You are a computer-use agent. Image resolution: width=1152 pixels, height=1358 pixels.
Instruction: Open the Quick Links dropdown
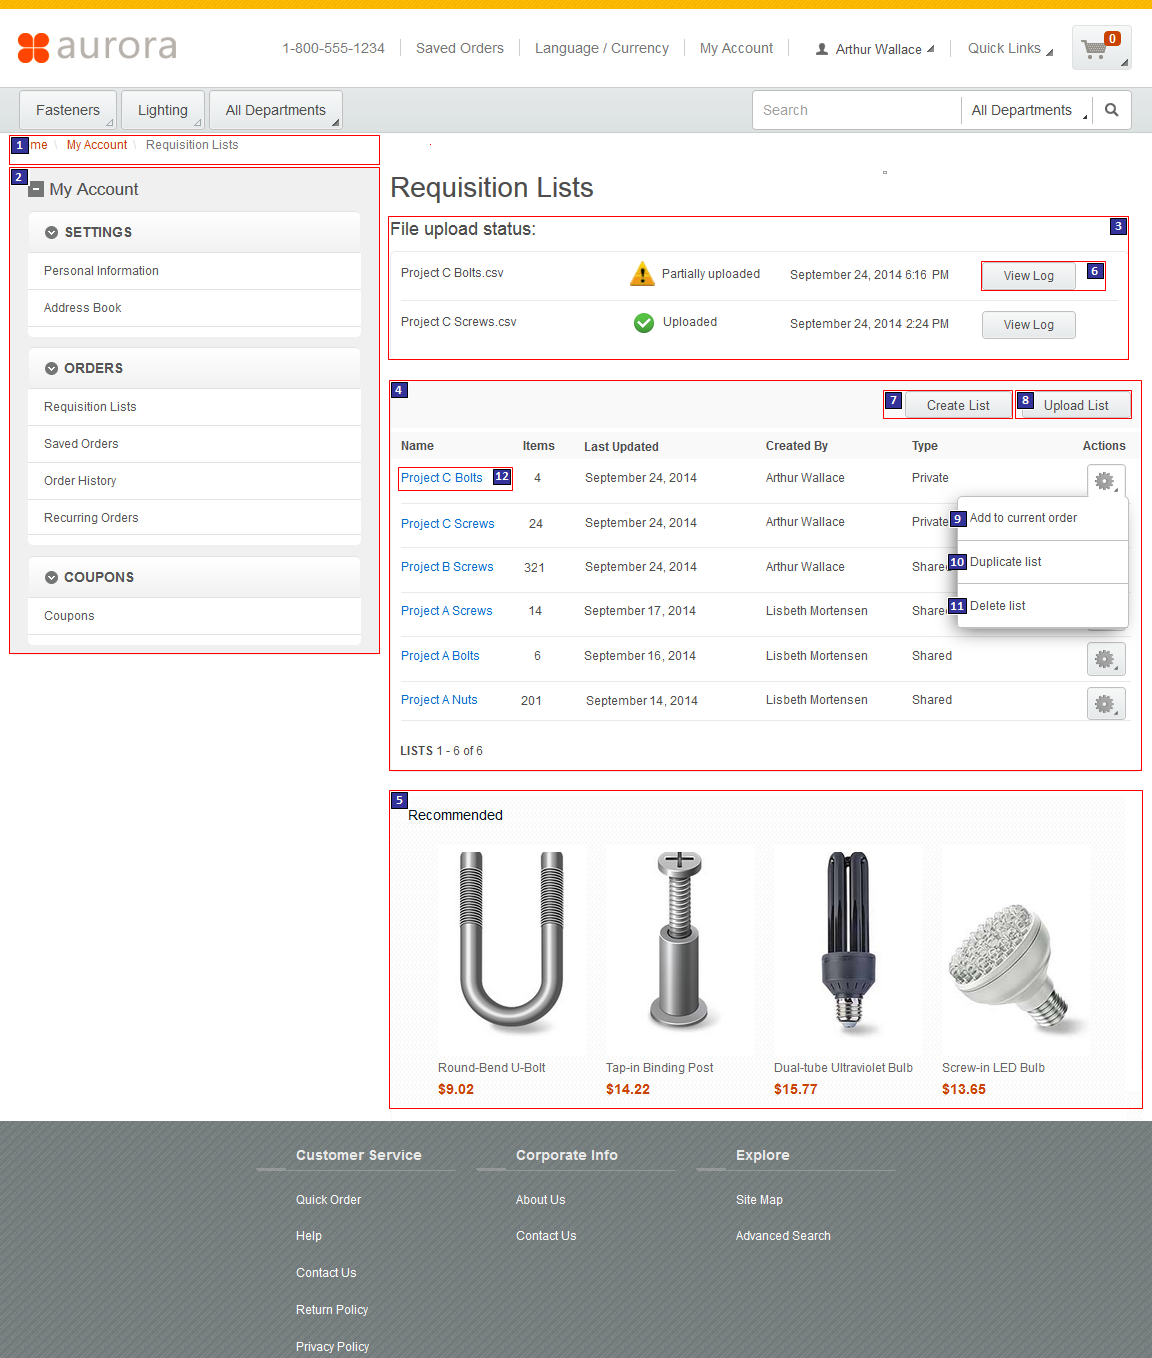point(1006,47)
